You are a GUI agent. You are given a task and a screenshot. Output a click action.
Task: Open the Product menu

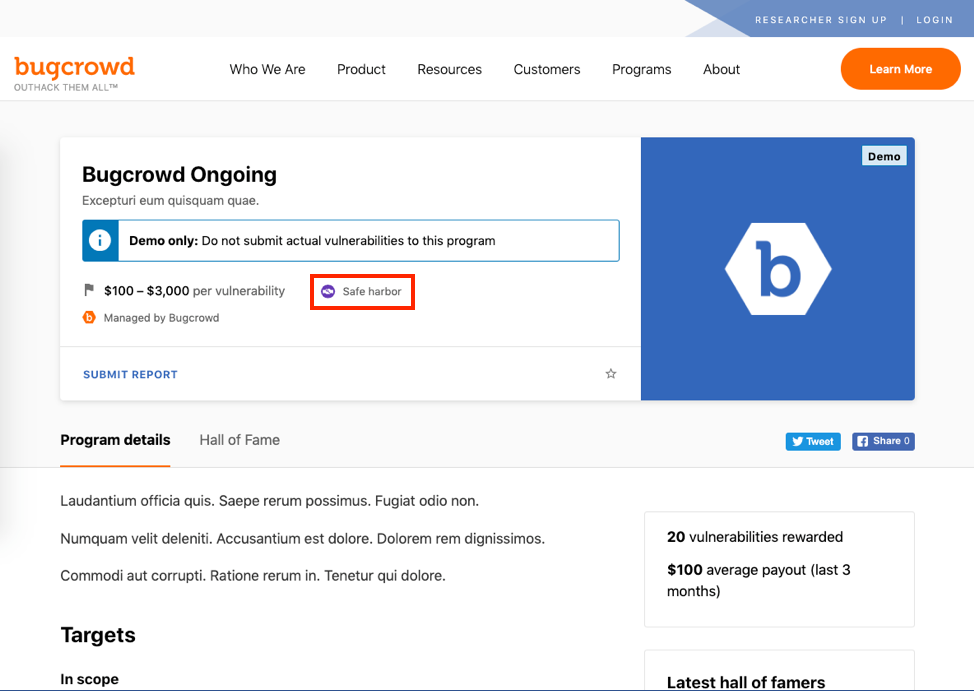pos(361,70)
